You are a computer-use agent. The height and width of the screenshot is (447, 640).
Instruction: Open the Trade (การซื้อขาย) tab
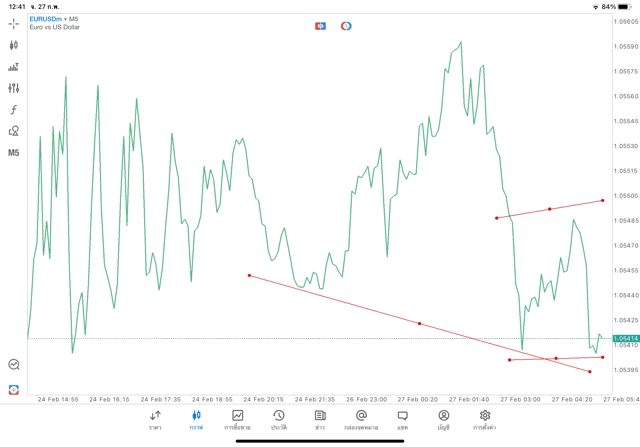[237, 419]
